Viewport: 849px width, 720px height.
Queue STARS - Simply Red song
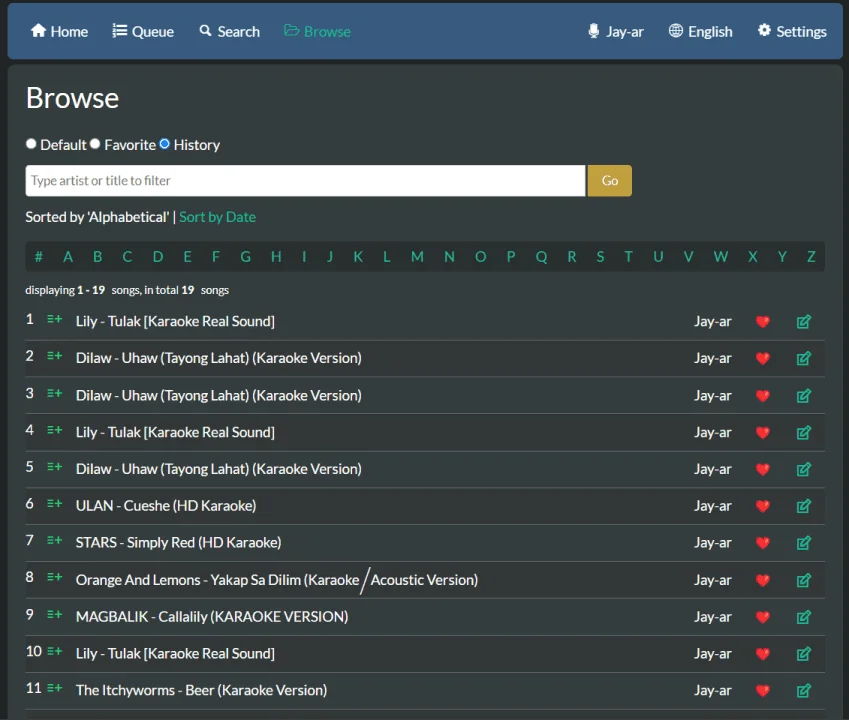coord(55,541)
